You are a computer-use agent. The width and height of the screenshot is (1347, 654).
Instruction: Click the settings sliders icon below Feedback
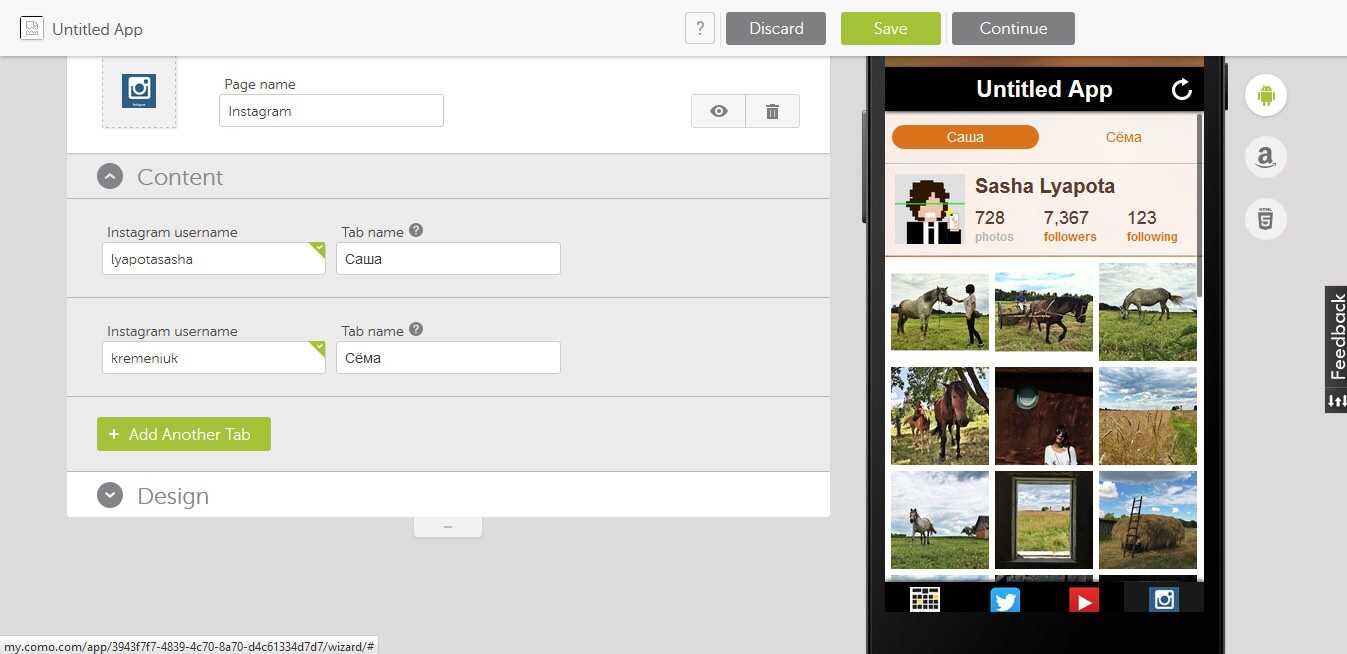click(x=1337, y=401)
